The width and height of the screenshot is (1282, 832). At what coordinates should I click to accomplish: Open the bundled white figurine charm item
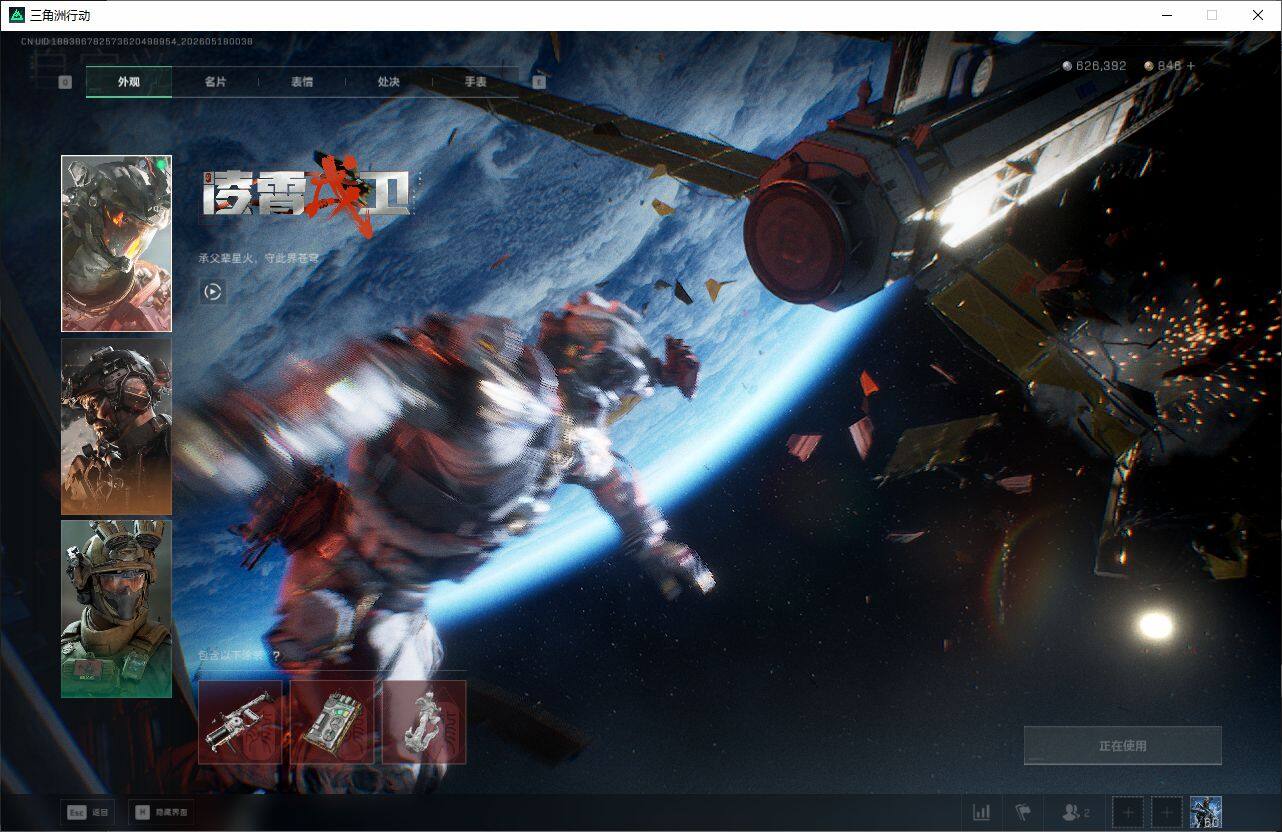pos(424,722)
